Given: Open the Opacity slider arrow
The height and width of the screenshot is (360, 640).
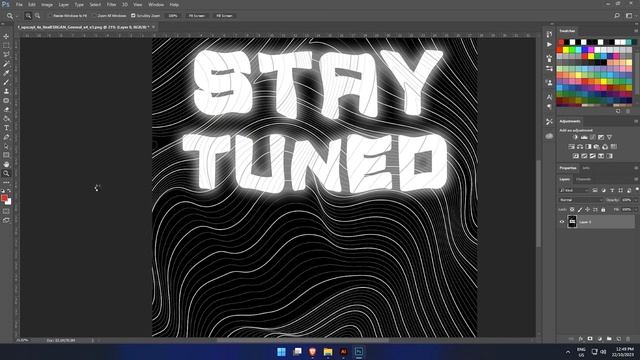Looking at the screenshot, I should click(636, 200).
